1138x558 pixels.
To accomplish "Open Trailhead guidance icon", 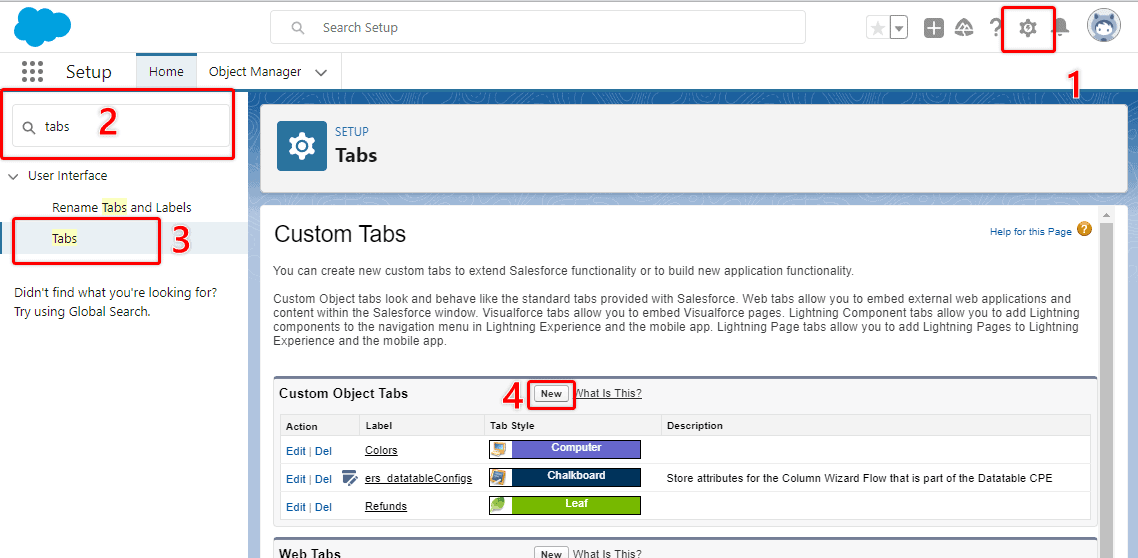I will coord(964,28).
